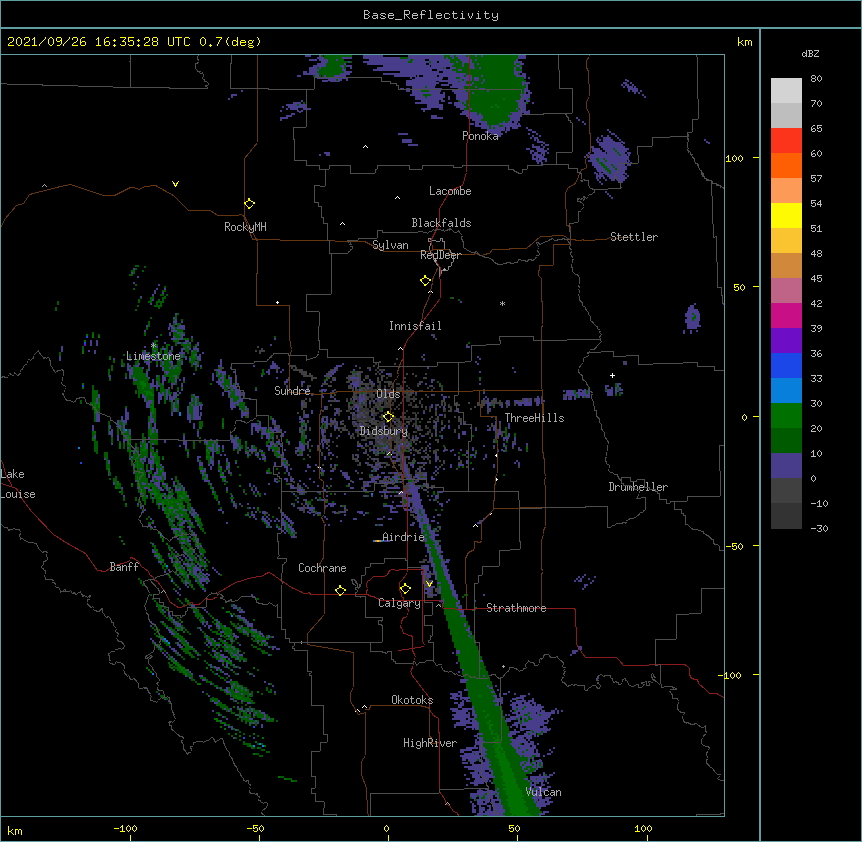This screenshot has width=862, height=842.
Task: Click the yellow marker directly above Calgary
Action: 405,589
